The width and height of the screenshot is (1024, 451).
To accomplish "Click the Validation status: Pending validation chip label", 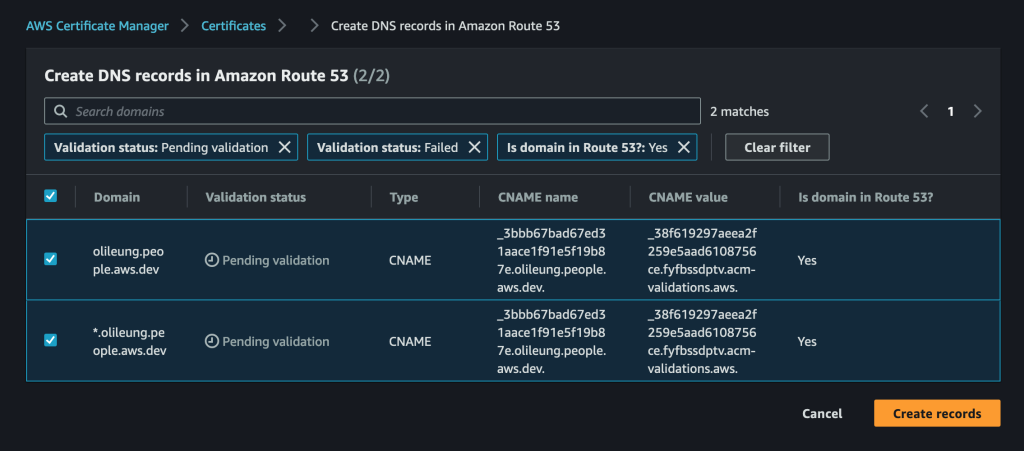I will [161, 148].
